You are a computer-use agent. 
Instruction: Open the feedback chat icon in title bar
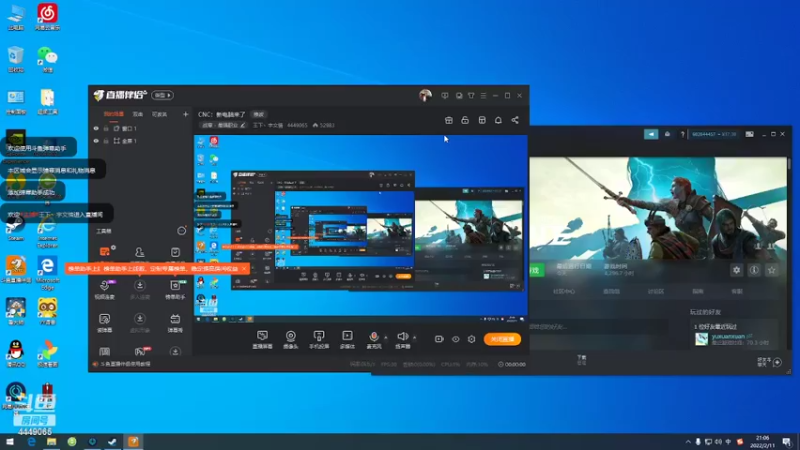445,95
